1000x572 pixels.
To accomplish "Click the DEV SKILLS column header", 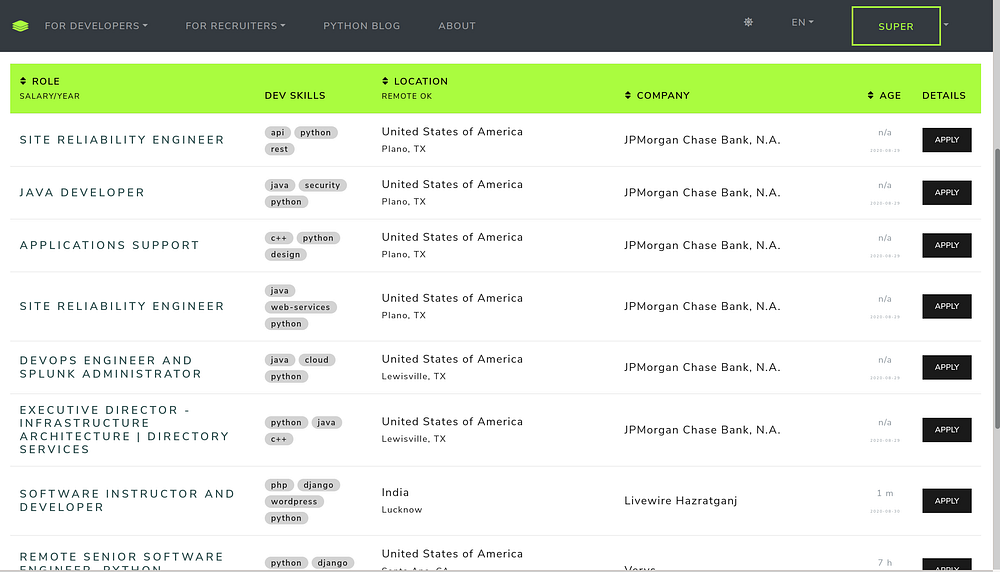I will point(295,95).
